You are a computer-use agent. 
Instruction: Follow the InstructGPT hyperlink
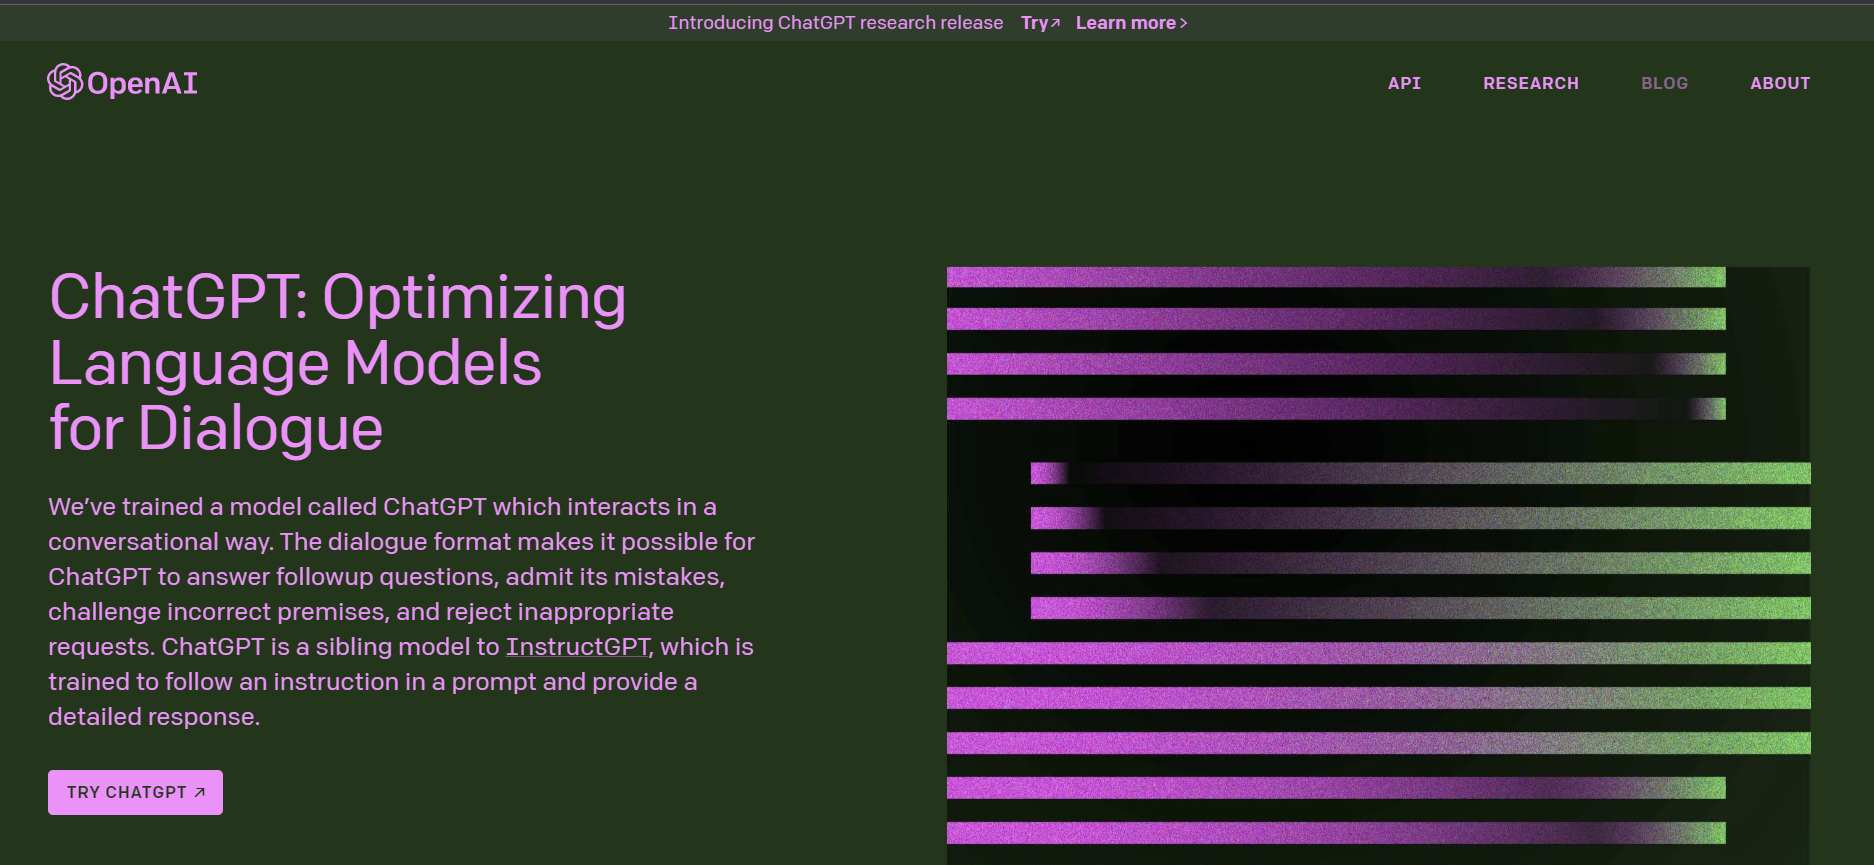point(578,647)
